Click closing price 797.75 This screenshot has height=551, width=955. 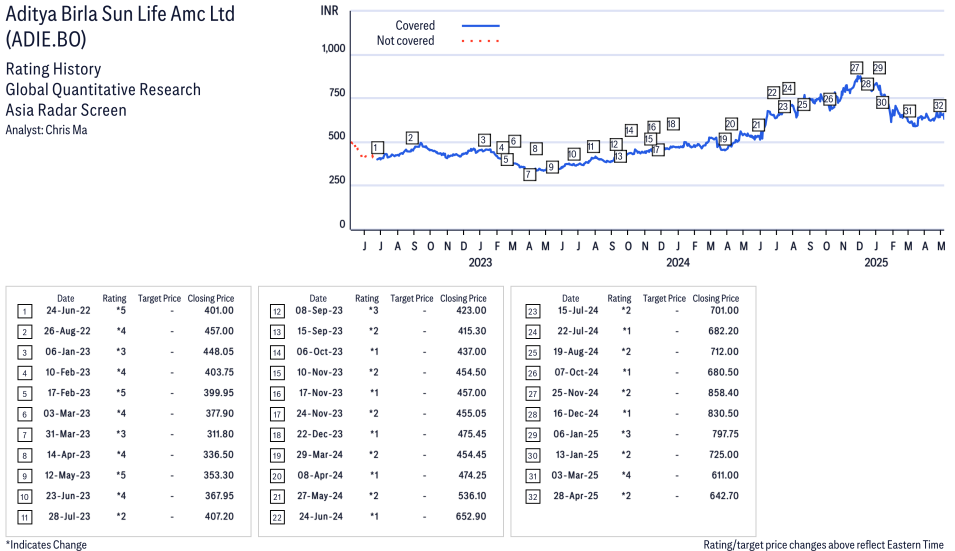tap(725, 434)
